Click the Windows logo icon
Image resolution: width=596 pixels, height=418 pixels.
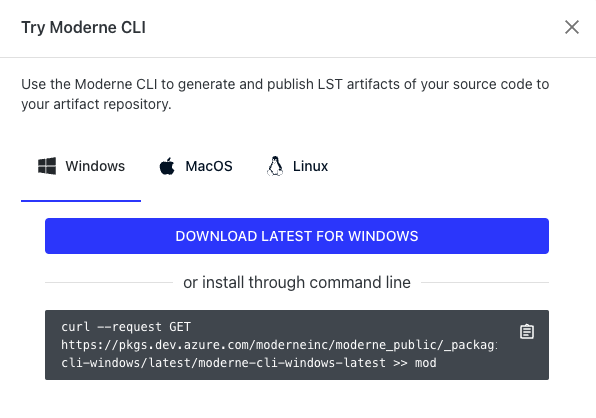(x=47, y=166)
